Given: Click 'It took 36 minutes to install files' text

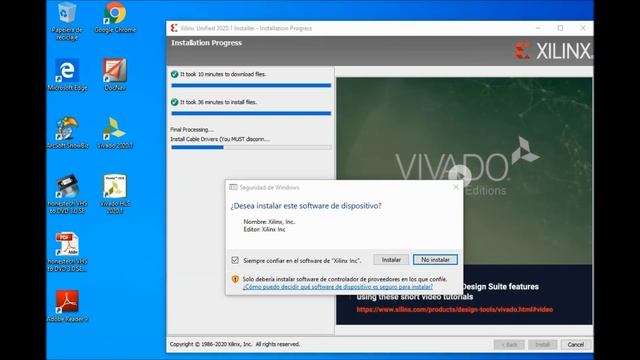Looking at the screenshot, I should coord(218,102).
